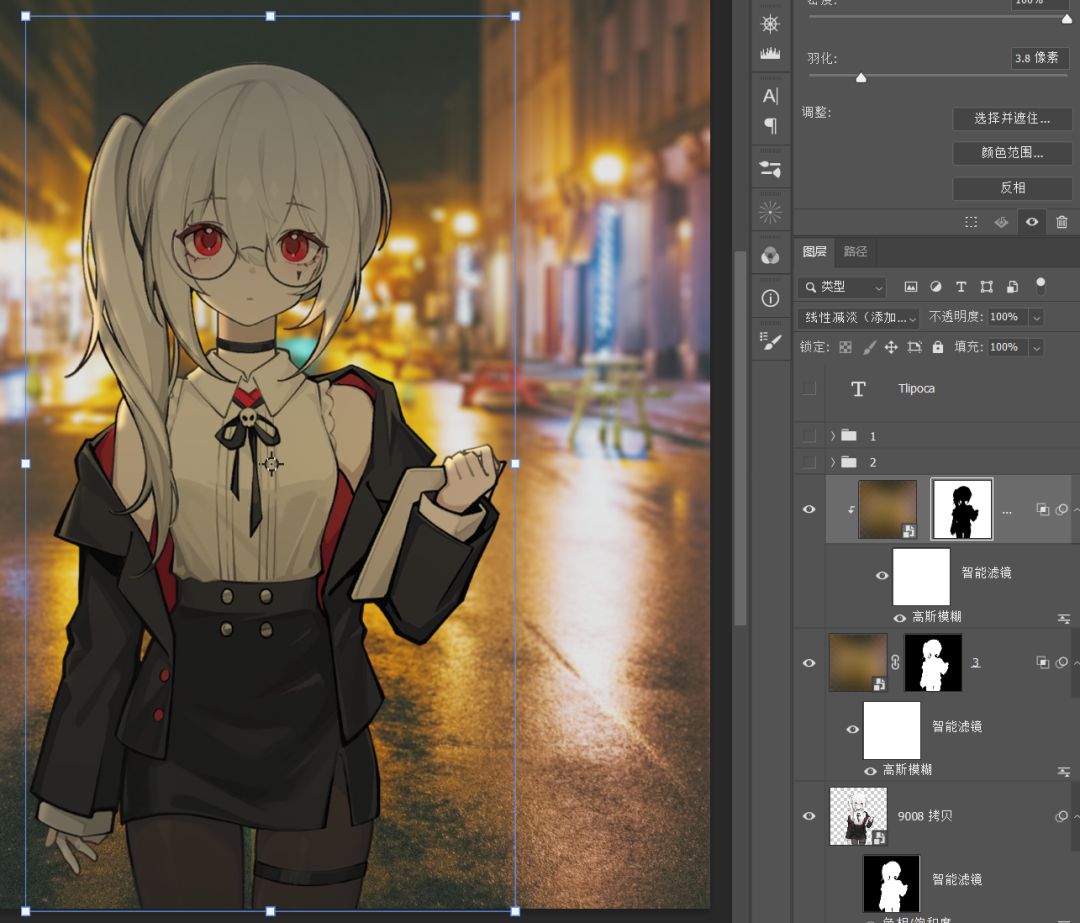Viewport: 1080px width, 923px height.
Task: Open the Character panel icon
Action: pyautogui.click(x=770, y=96)
